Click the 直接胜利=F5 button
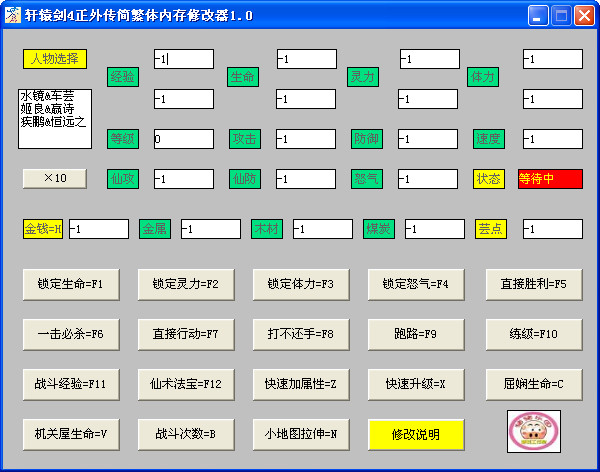This screenshot has width=600, height=472. tap(534, 284)
